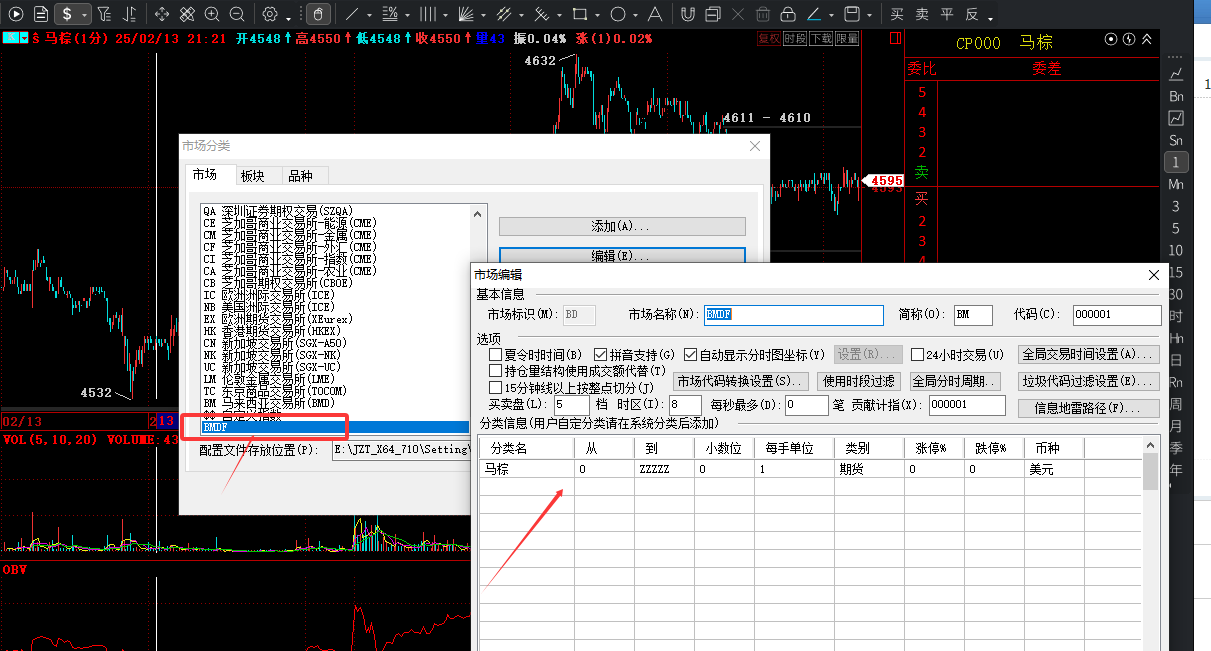Select 15 minute period in right sidebar
This screenshot has height=651, width=1211.
pyautogui.click(x=1176, y=272)
